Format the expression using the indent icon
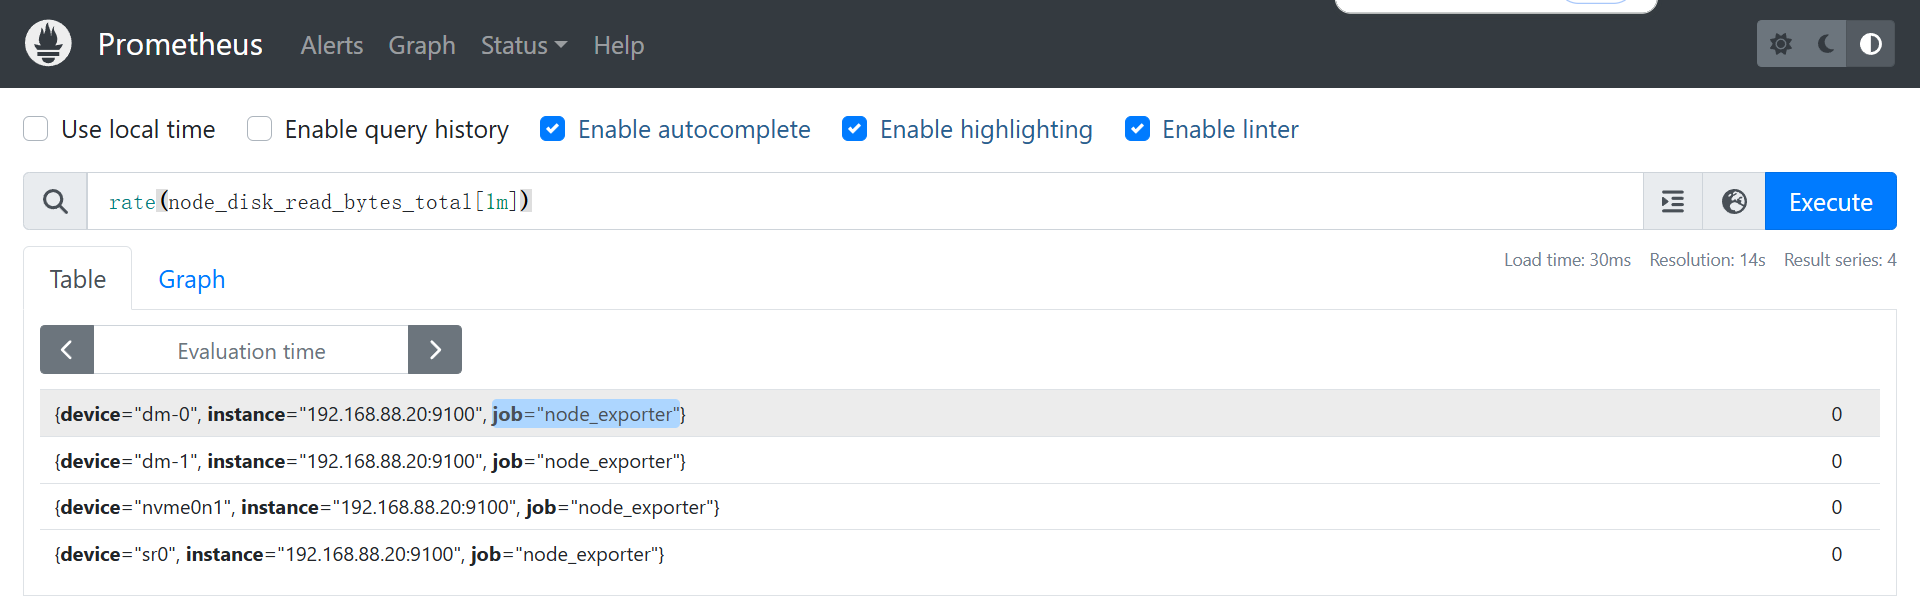Screen dimensions: 1920x609 click(1673, 202)
